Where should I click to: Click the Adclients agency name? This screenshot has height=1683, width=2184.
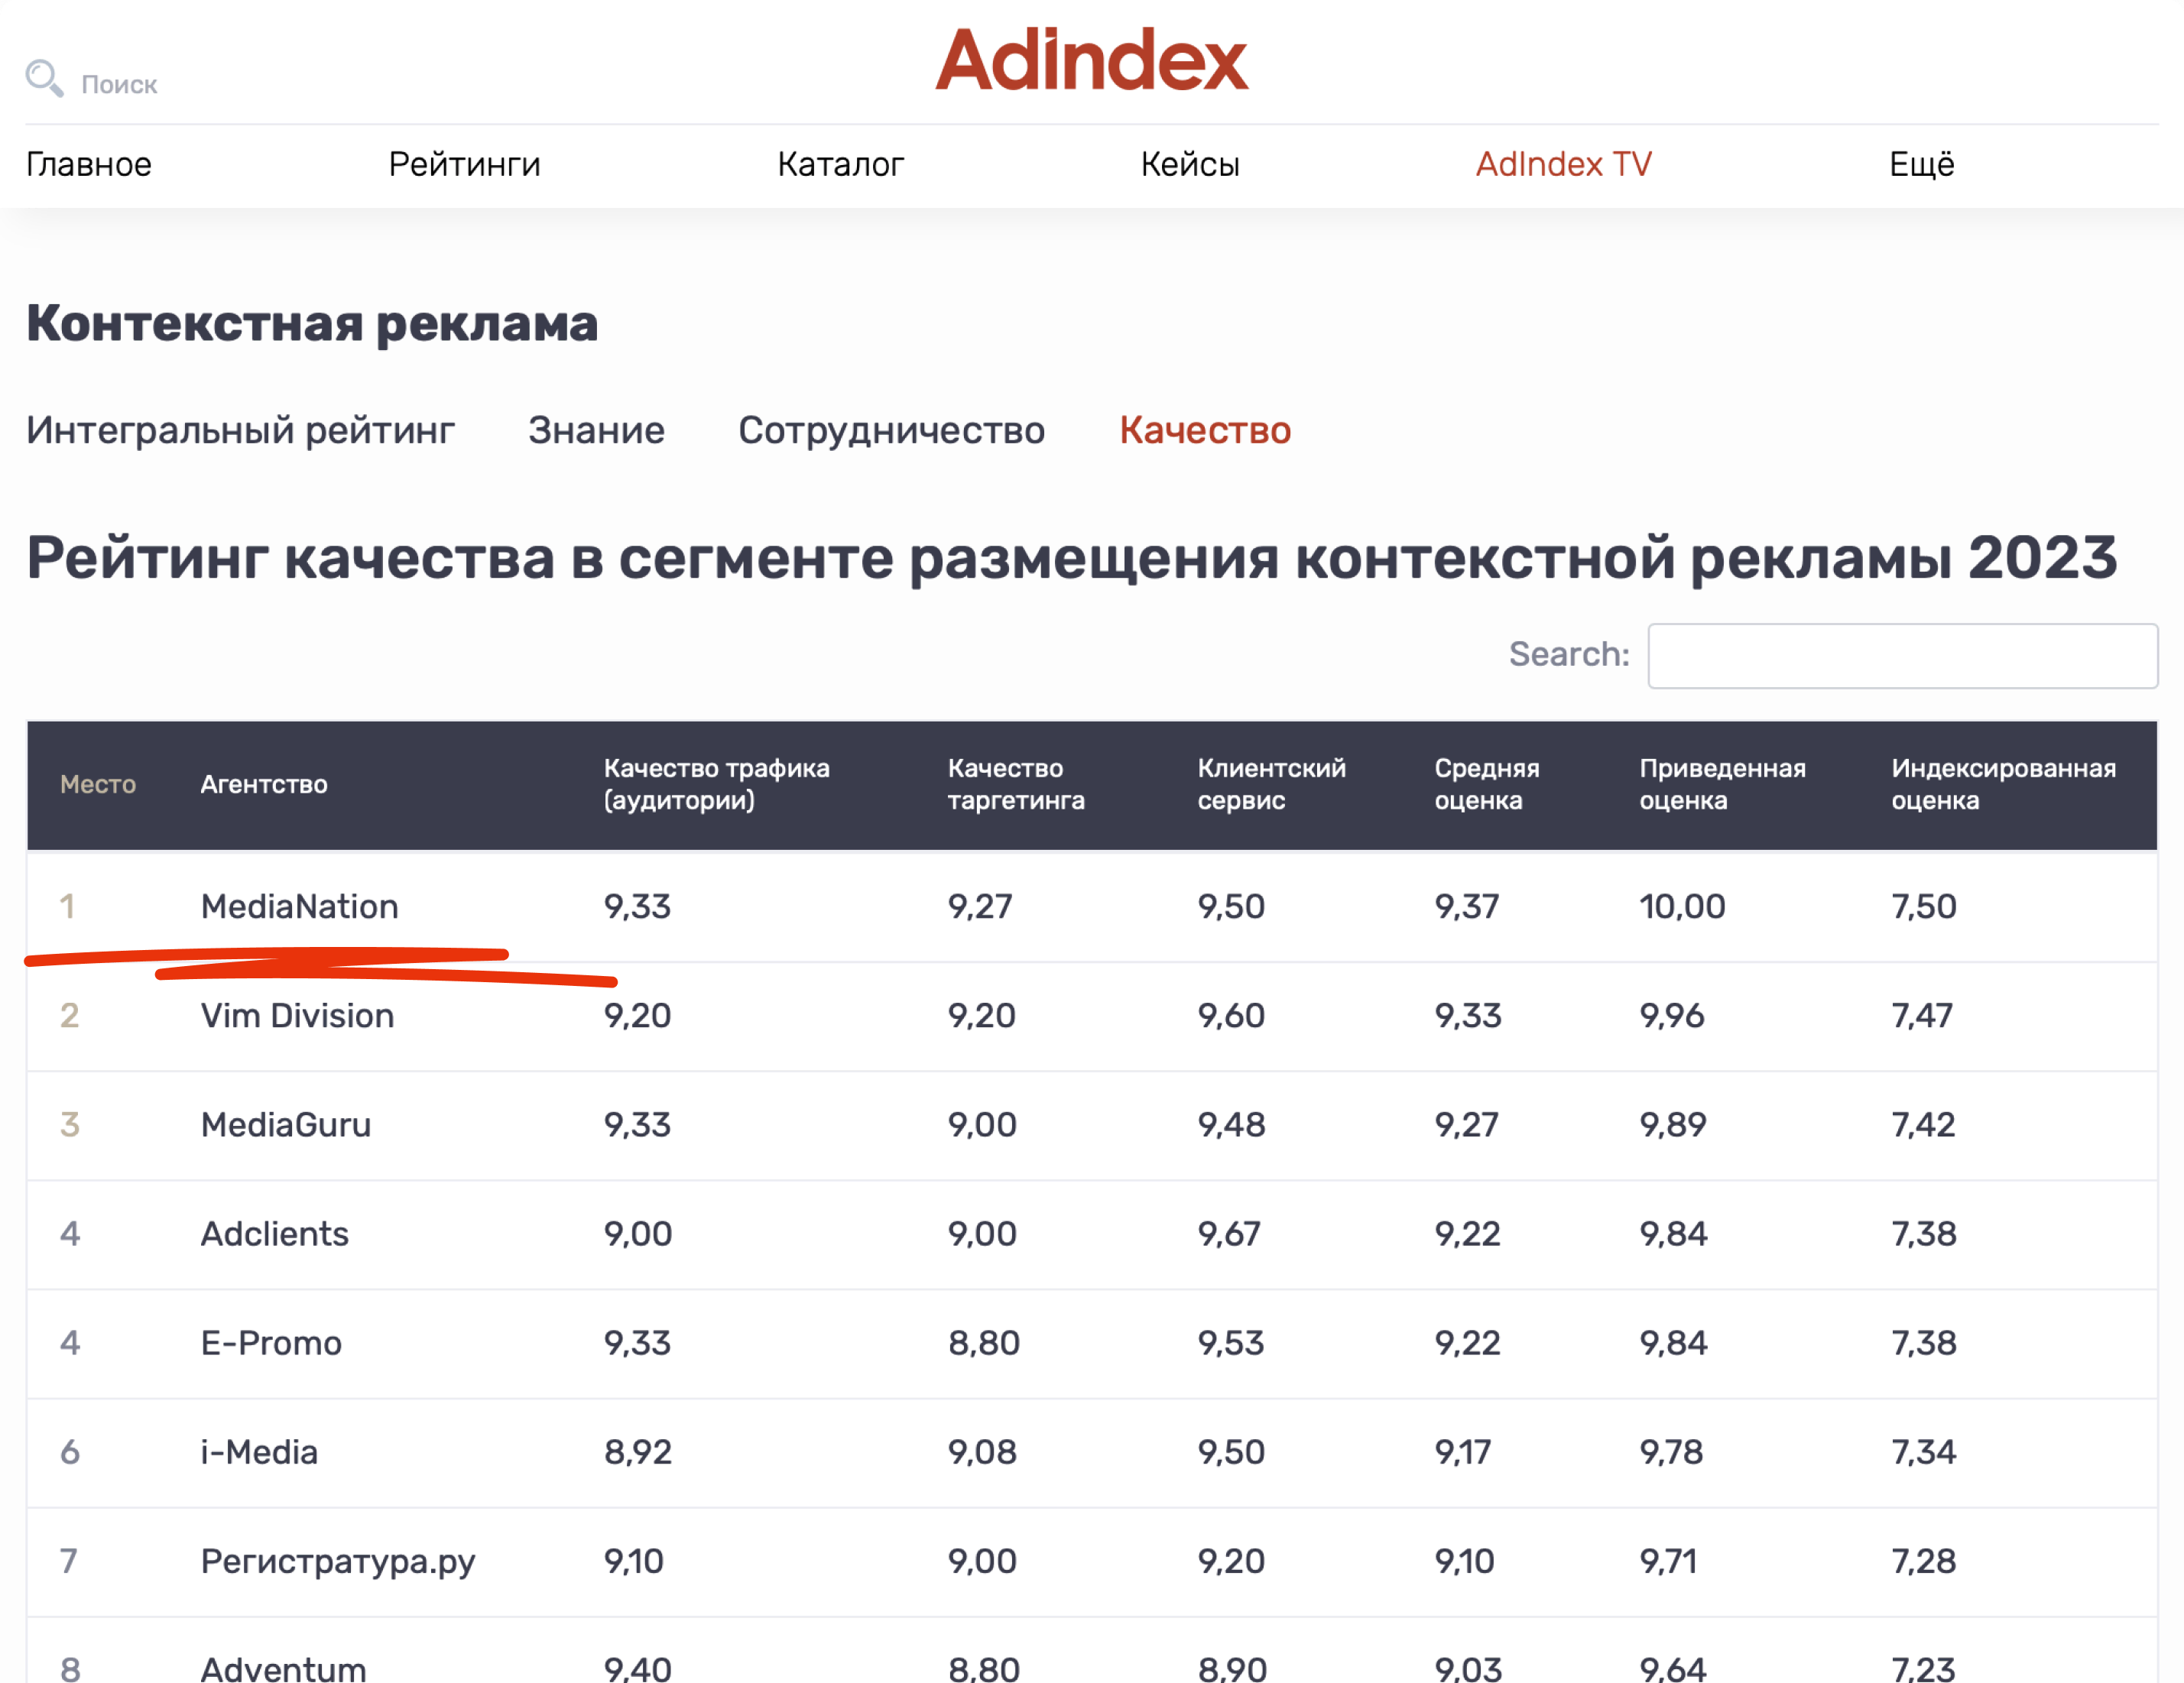click(275, 1233)
